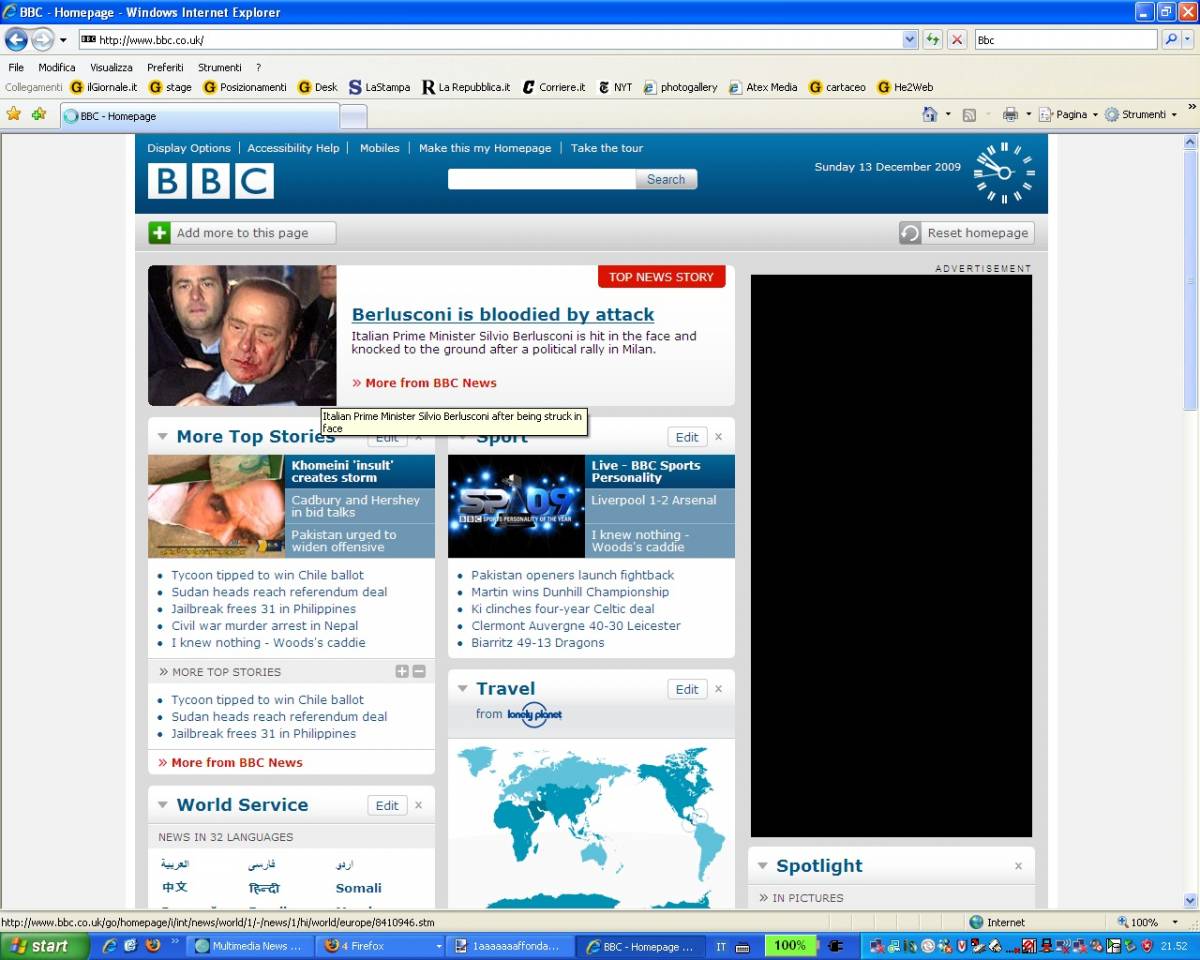The height and width of the screenshot is (960, 1200).
Task: Open the Favorites Center star icon
Action: 14,114
